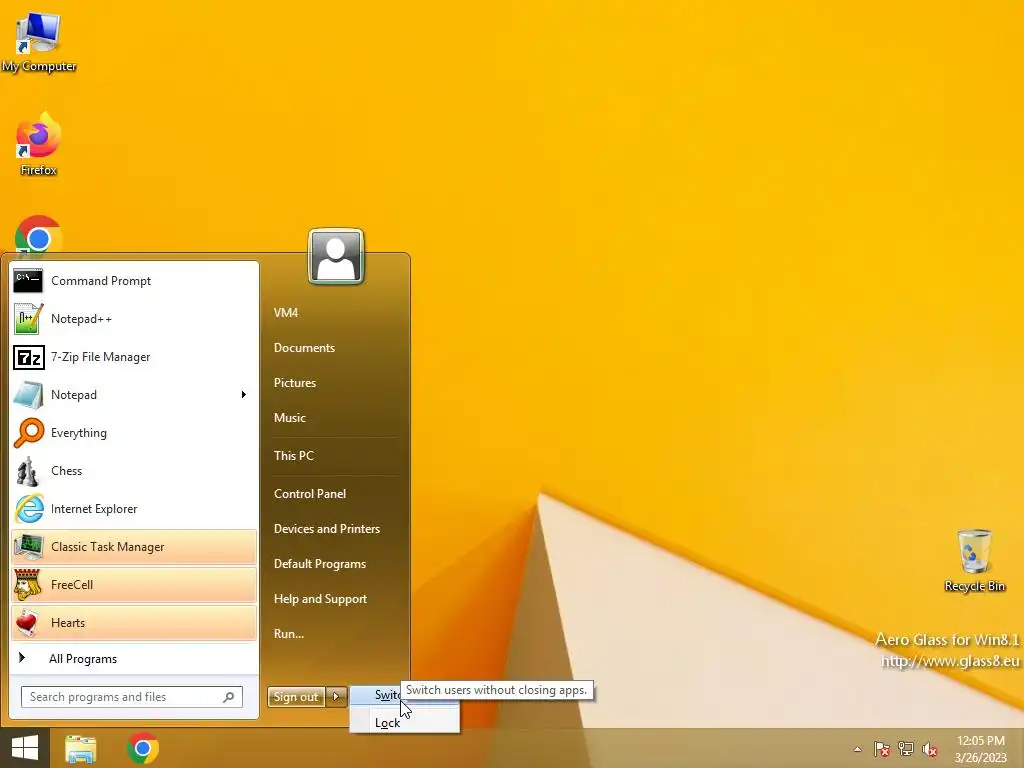Click the "Classic Task Manager" label text

(108, 547)
